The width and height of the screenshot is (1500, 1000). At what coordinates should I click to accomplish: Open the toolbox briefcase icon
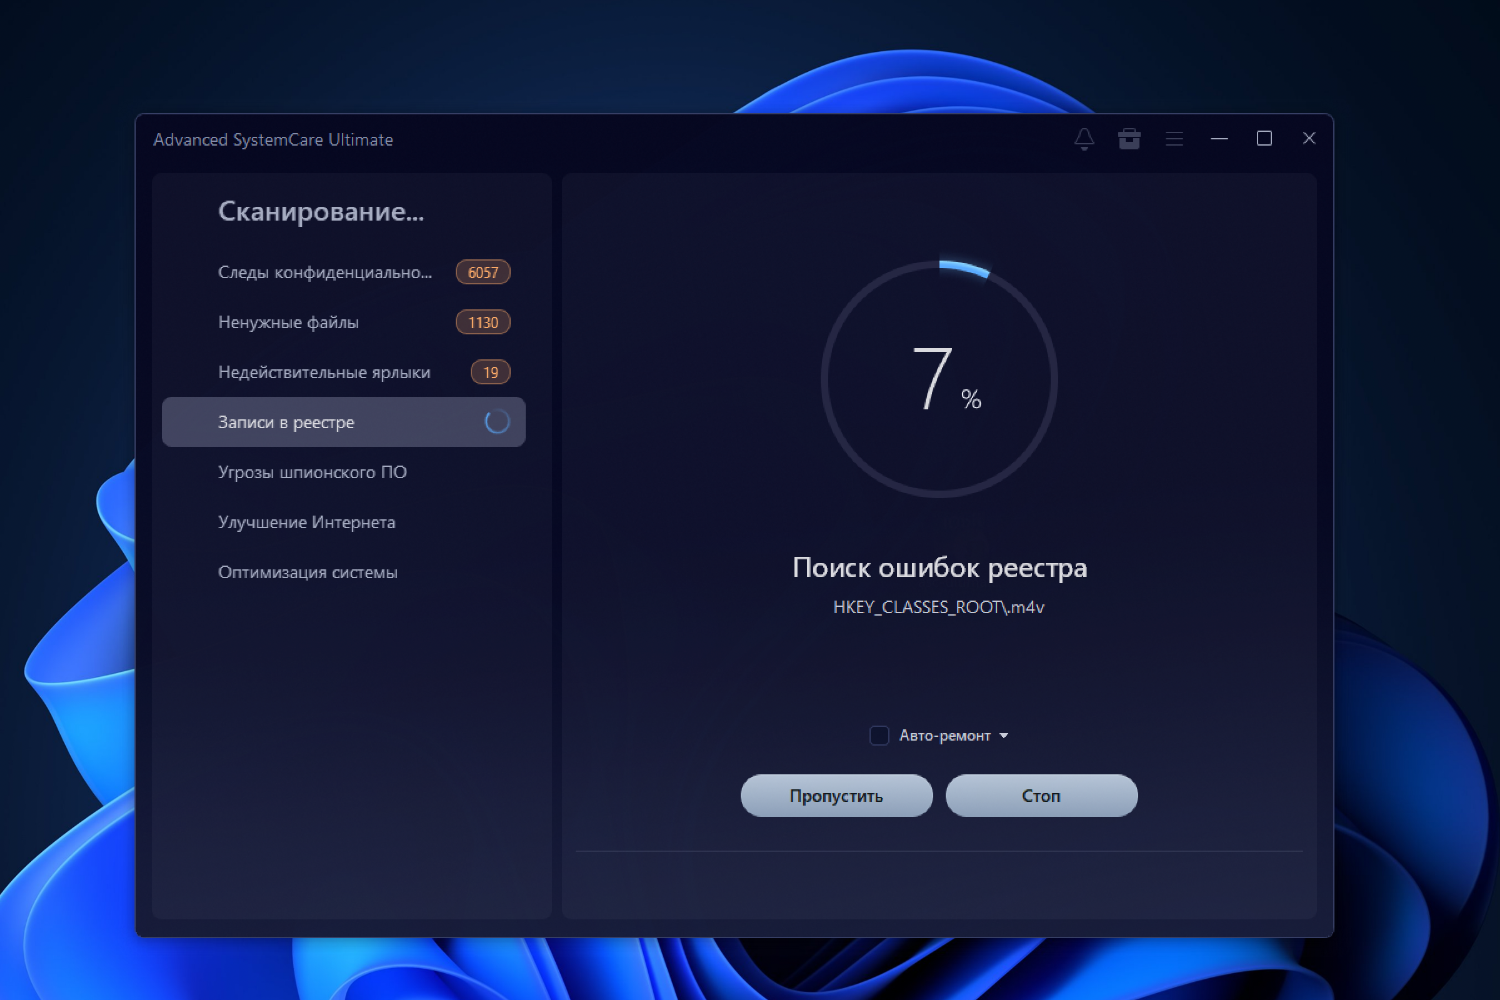coord(1129,139)
